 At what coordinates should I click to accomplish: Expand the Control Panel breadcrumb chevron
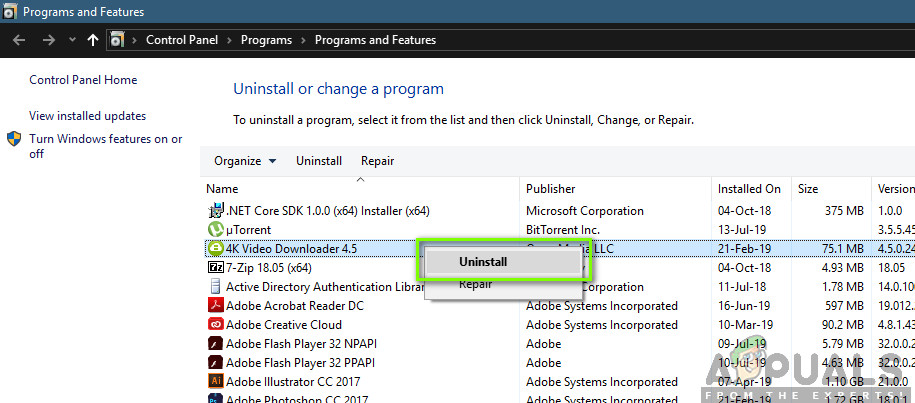click(x=231, y=41)
